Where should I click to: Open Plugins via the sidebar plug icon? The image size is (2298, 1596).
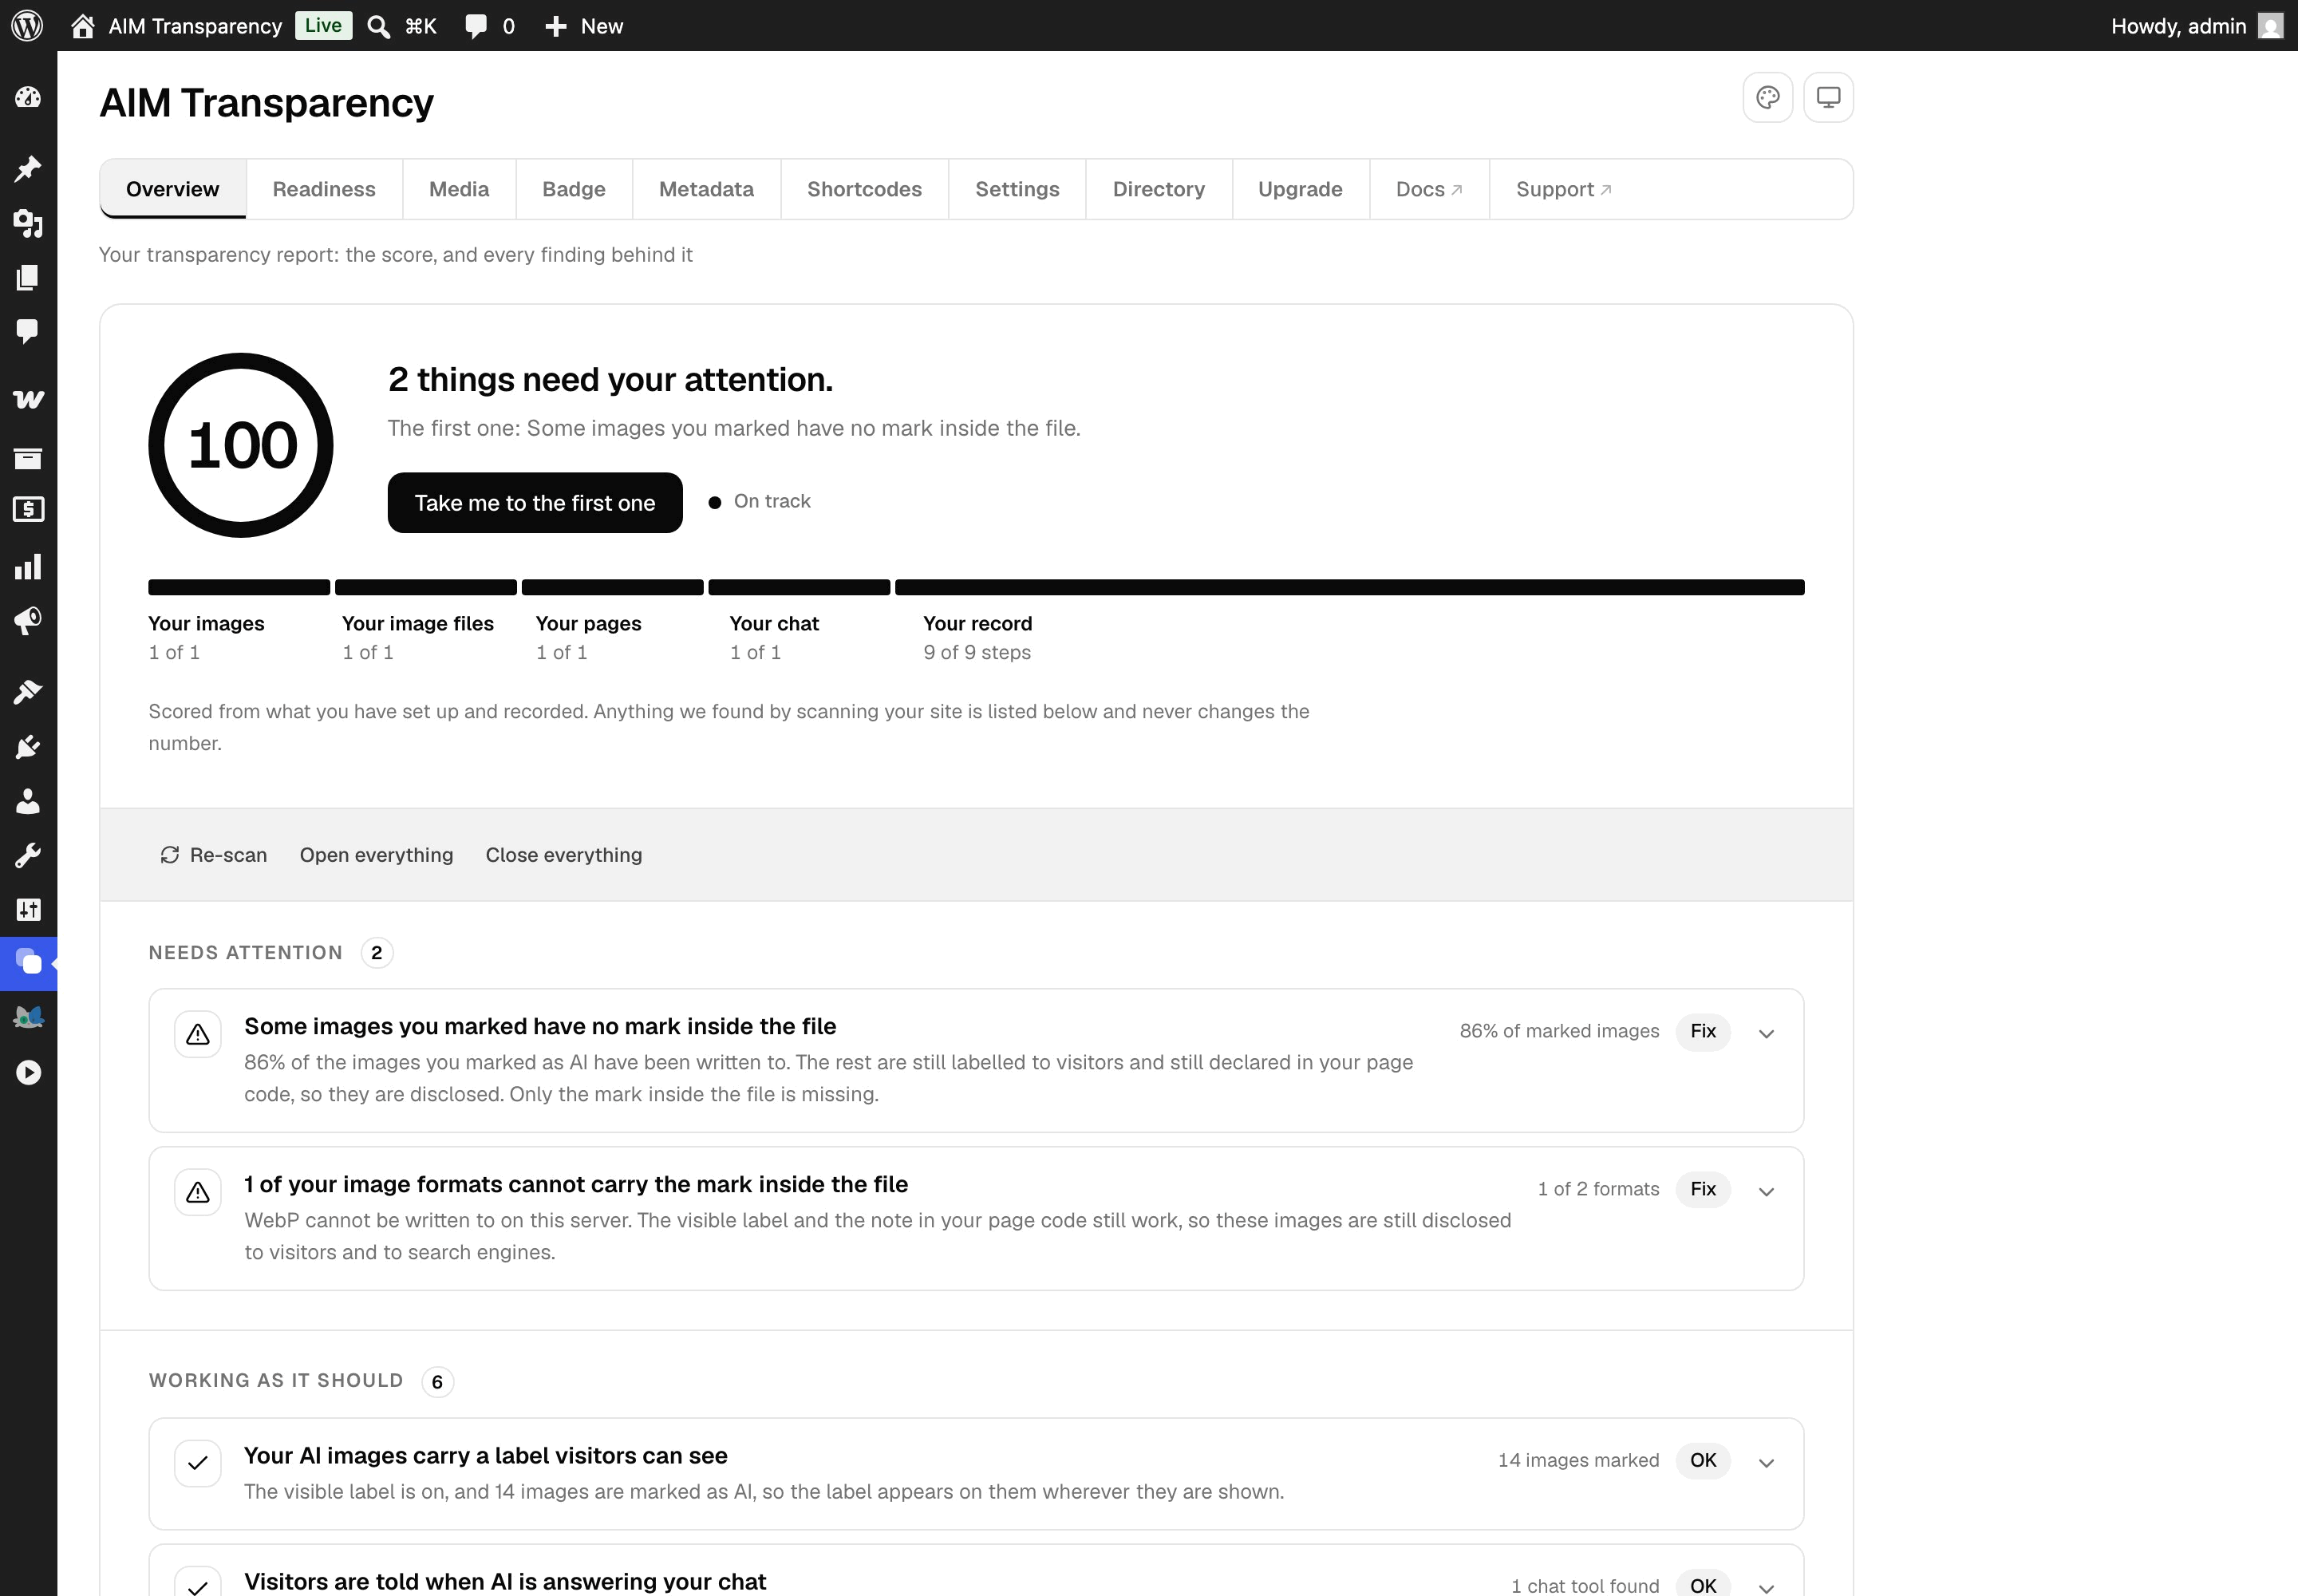point(28,747)
